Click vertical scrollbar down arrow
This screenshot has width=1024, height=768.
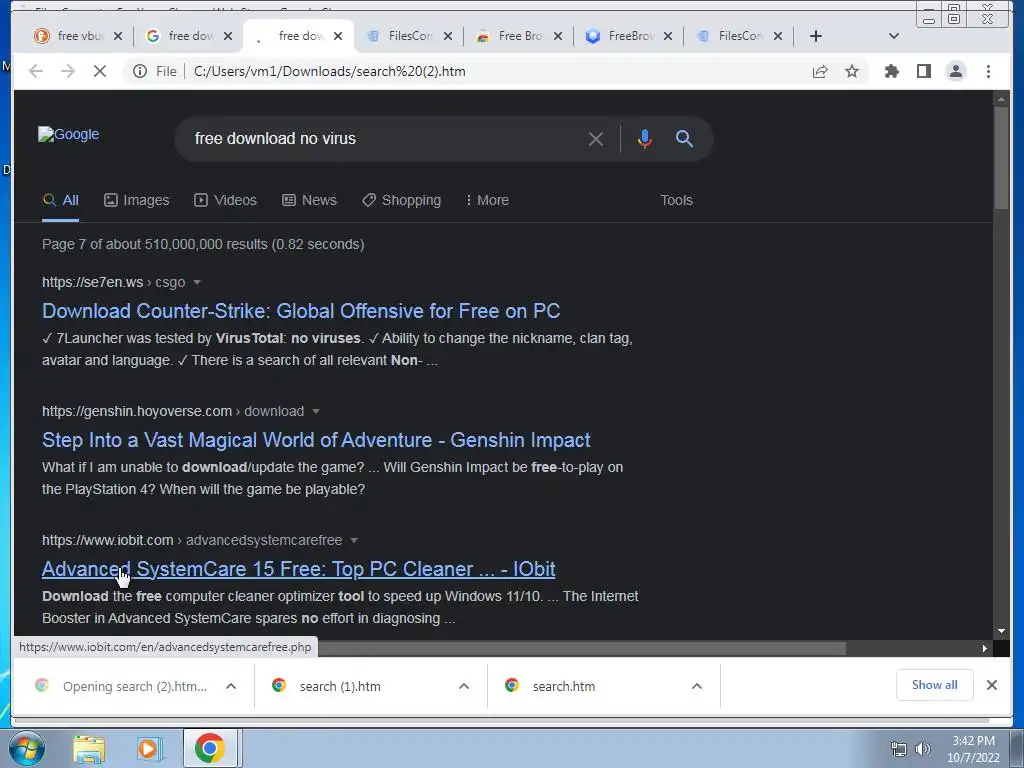(1001, 631)
